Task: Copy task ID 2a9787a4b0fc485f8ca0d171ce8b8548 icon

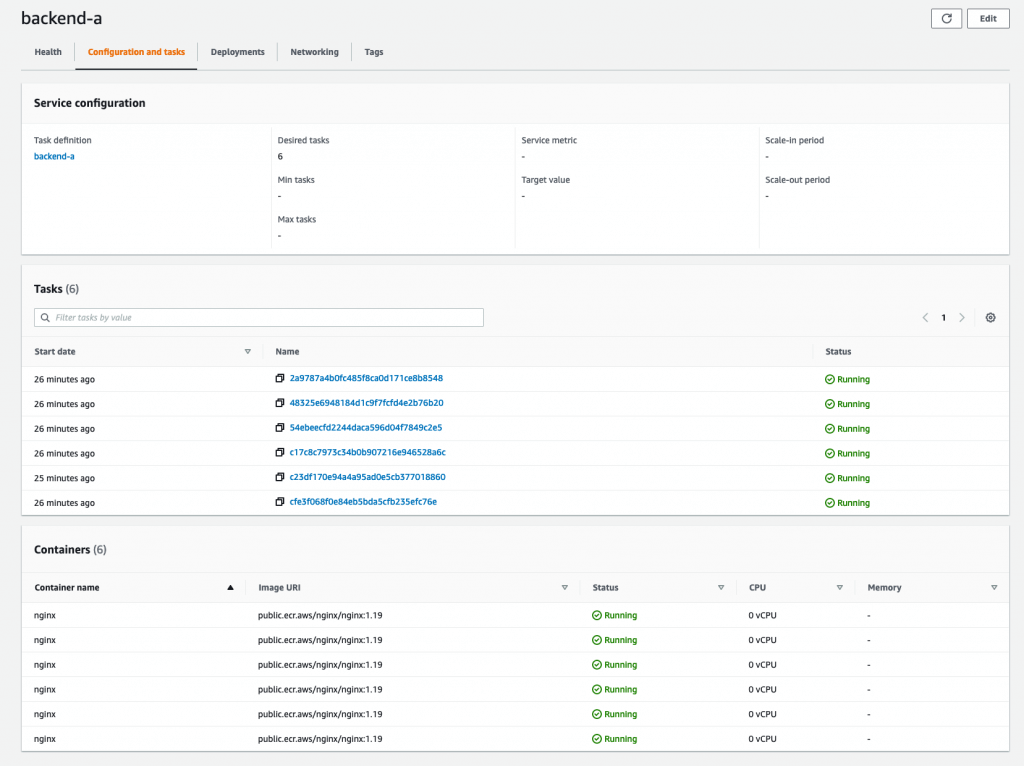Action: (281, 378)
